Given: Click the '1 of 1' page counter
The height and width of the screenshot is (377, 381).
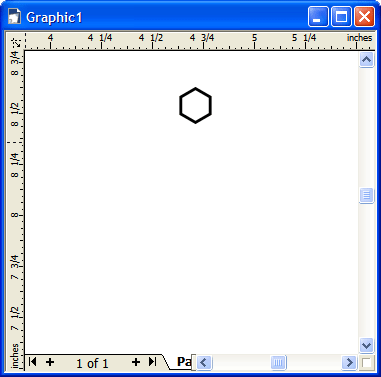Looking at the screenshot, I should [92, 363].
